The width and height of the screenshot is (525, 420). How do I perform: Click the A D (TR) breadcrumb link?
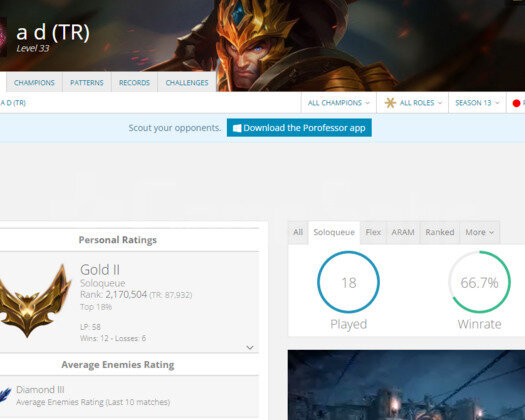13,103
